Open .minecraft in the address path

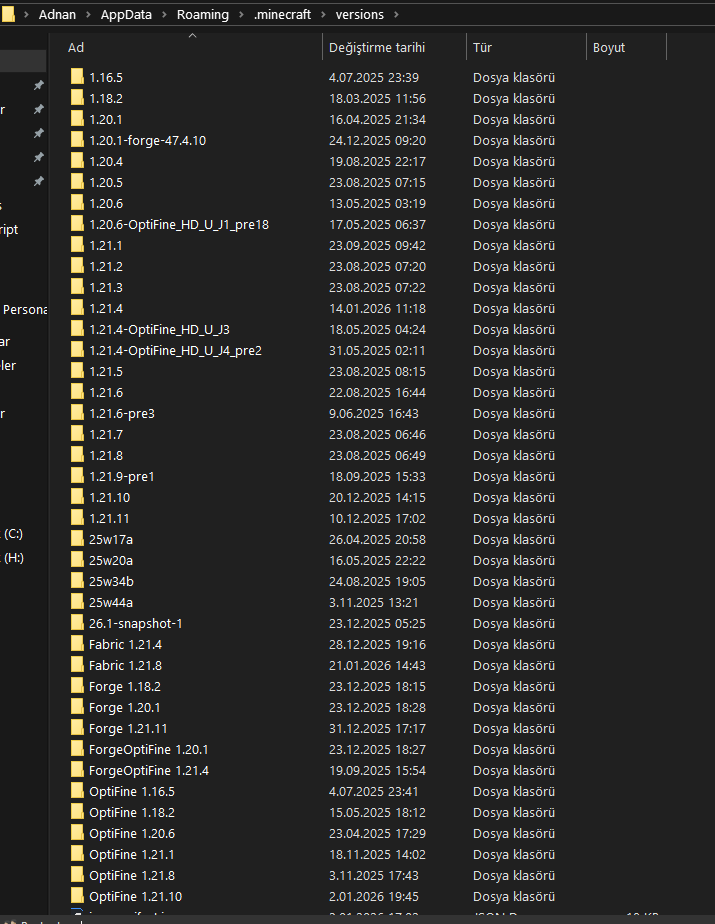click(282, 15)
